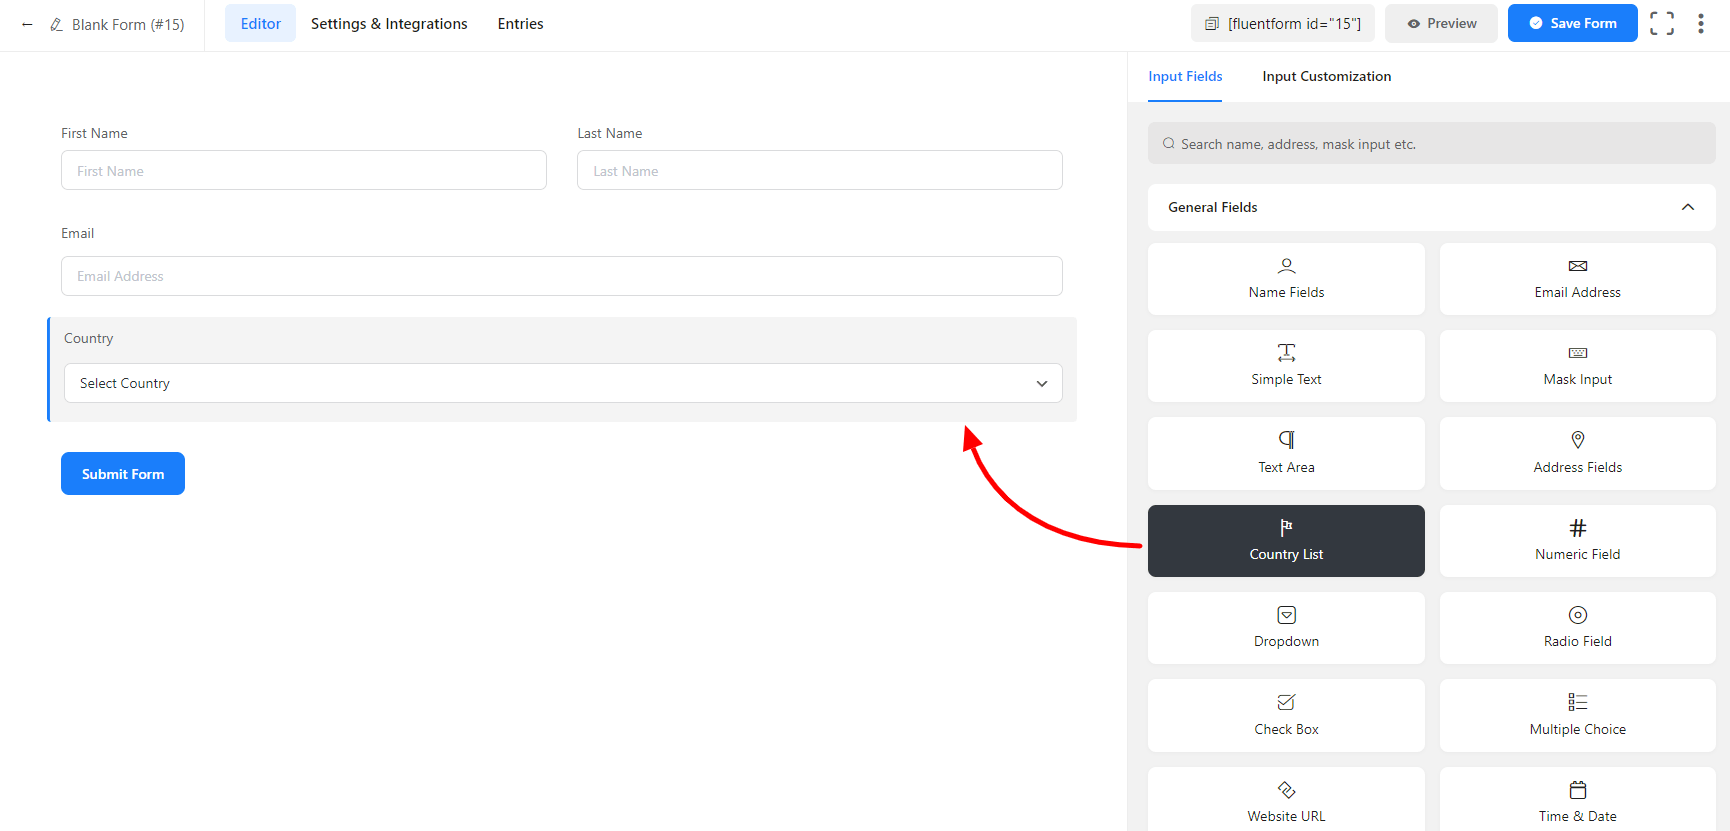Viewport: 1730px width, 831px height.
Task: Insert the Check Box field
Action: pyautogui.click(x=1285, y=715)
